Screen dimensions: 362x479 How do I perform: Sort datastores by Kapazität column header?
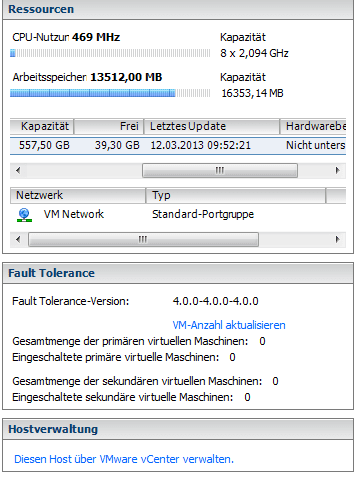pos(42,126)
